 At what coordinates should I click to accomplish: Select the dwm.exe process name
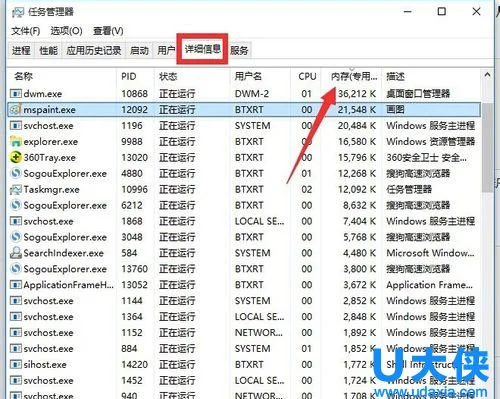[x=43, y=94]
